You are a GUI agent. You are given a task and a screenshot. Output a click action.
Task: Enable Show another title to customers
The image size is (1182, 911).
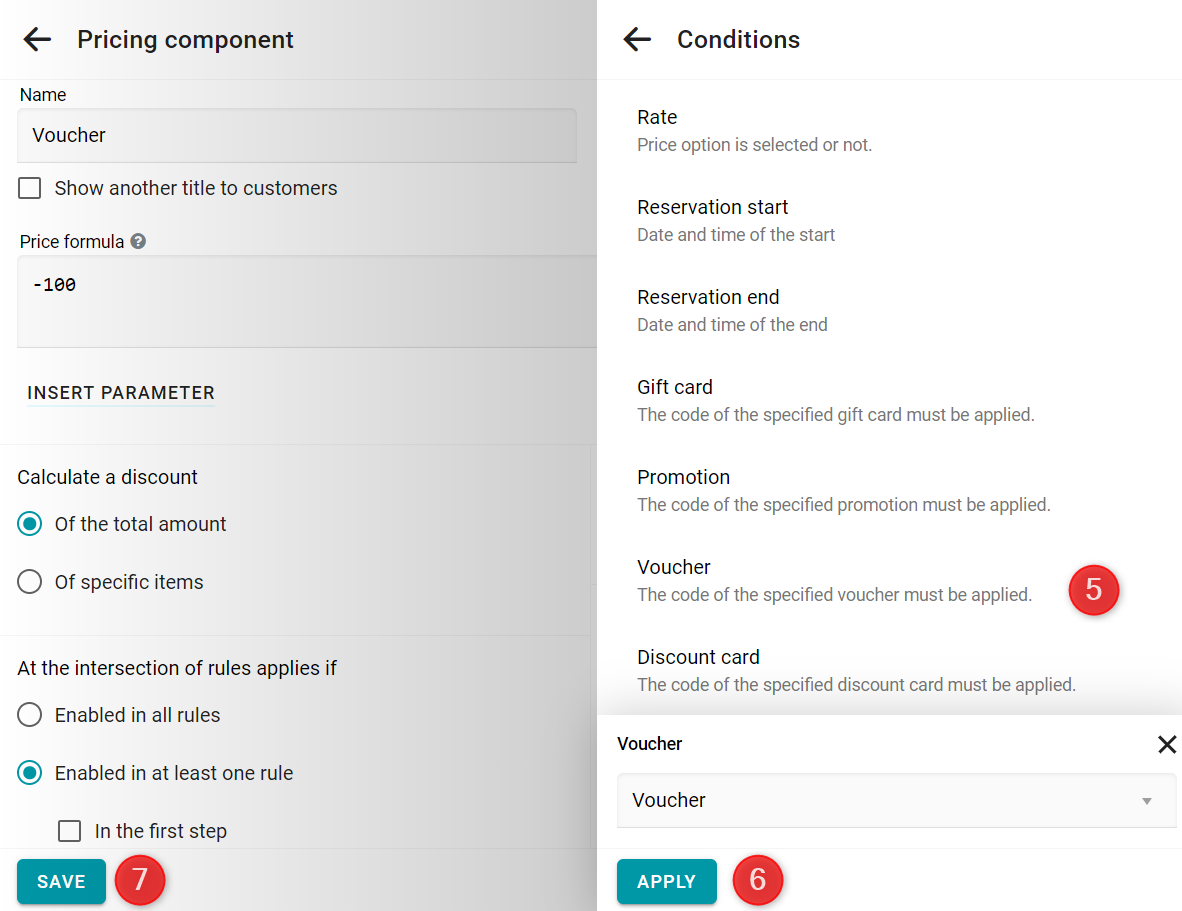[29, 188]
